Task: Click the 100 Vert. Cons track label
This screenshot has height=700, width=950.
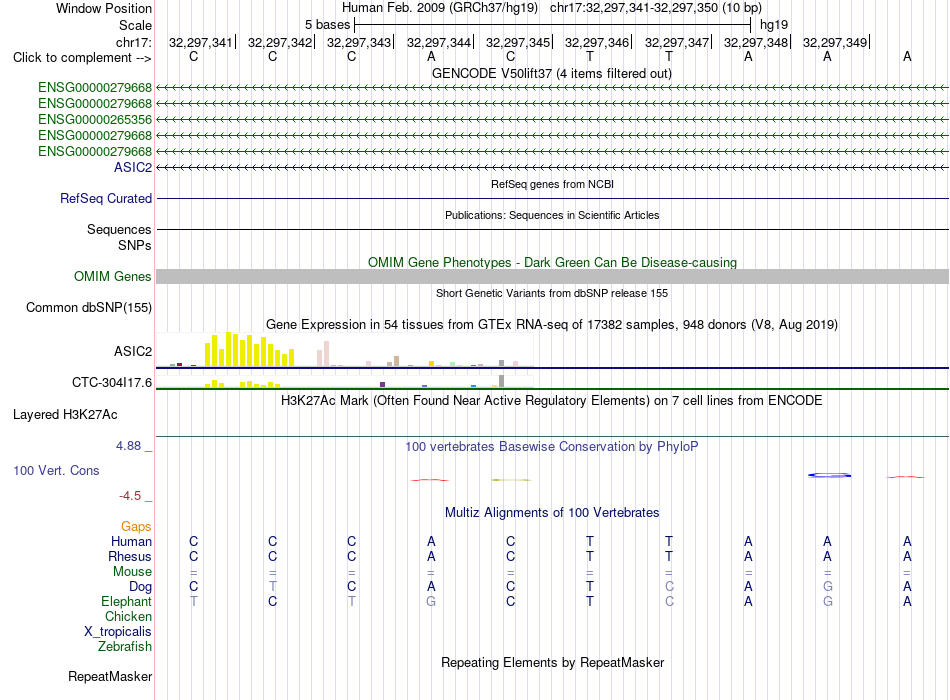Action: (x=56, y=470)
